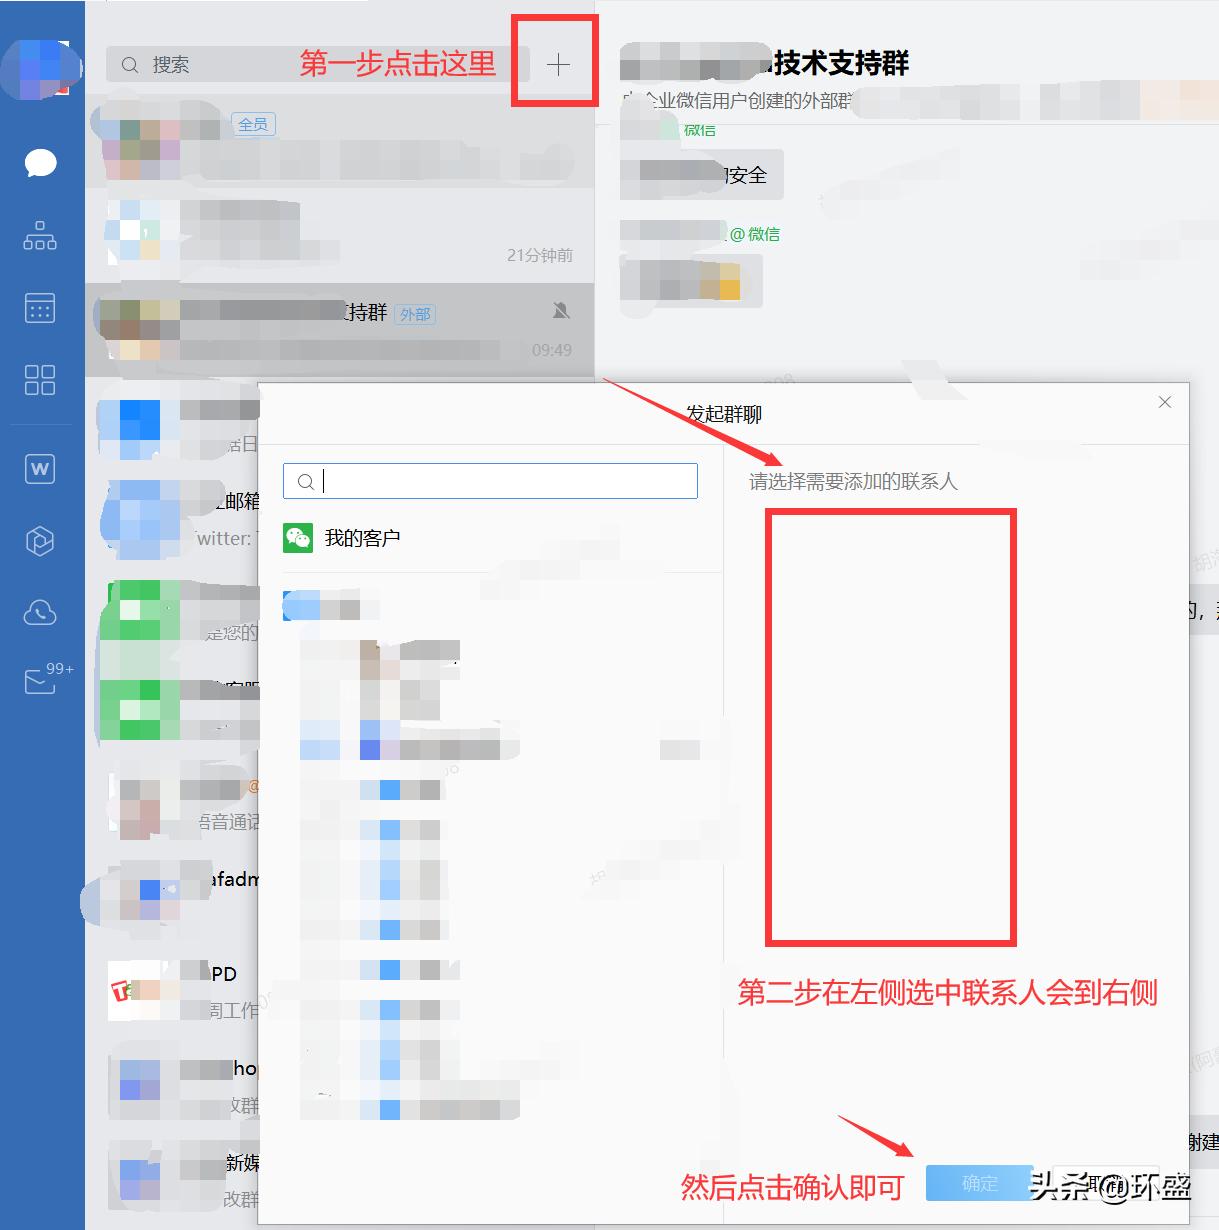The height and width of the screenshot is (1230, 1219).
Task: Switch focus to the 发起群聊 dialog title
Action: coord(723,413)
